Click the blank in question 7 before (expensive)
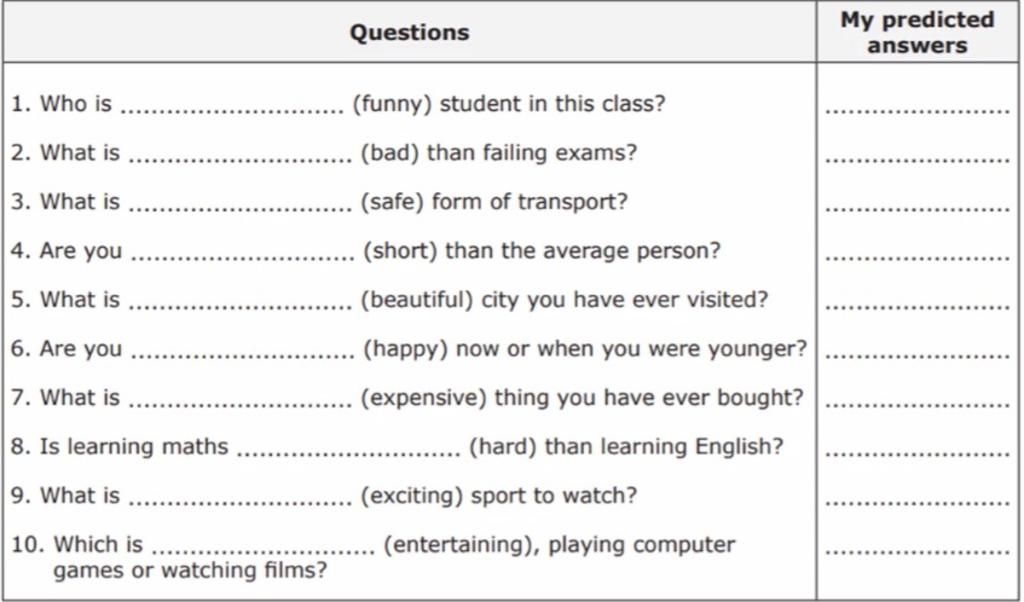1024x602 pixels. click(x=240, y=401)
